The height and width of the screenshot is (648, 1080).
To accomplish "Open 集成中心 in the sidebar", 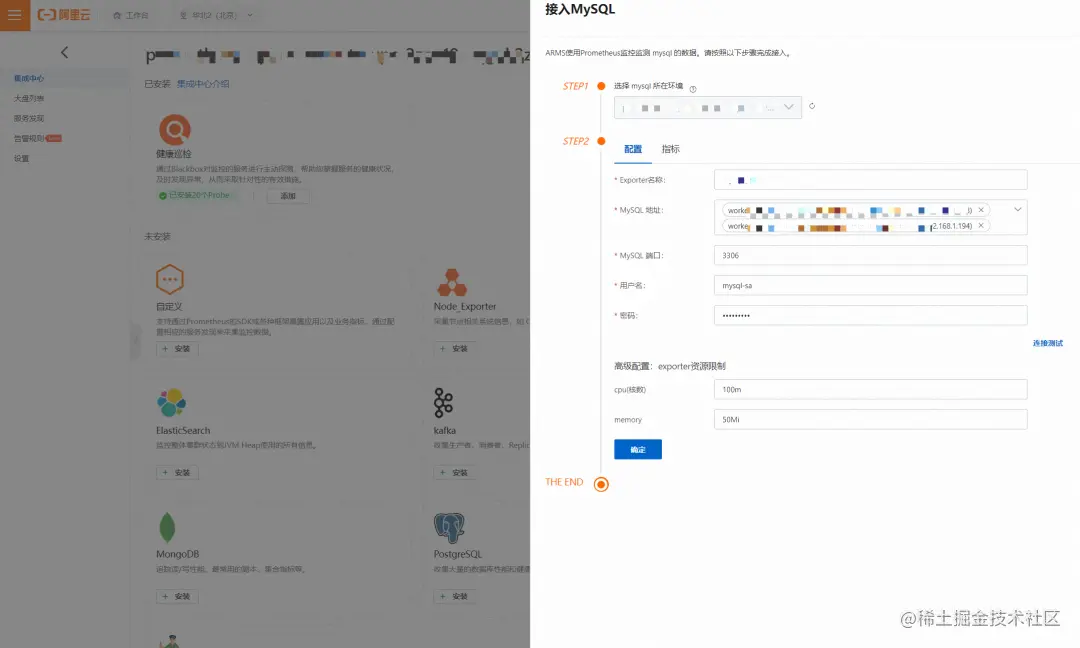I will pyautogui.click(x=29, y=79).
